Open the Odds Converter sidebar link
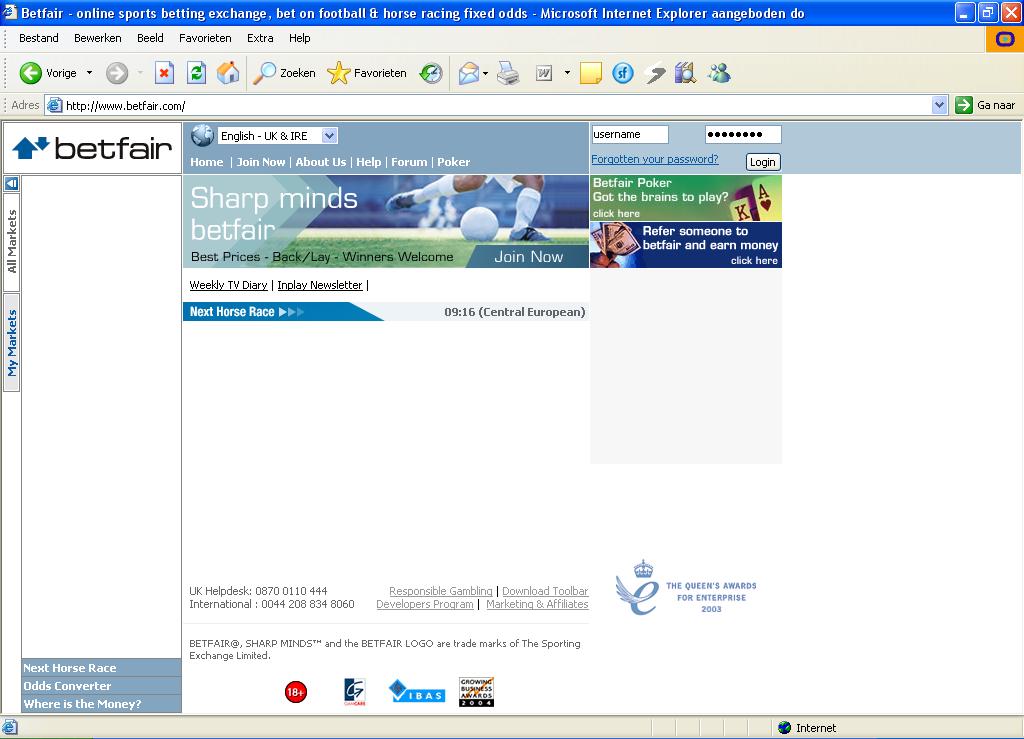 [101, 686]
